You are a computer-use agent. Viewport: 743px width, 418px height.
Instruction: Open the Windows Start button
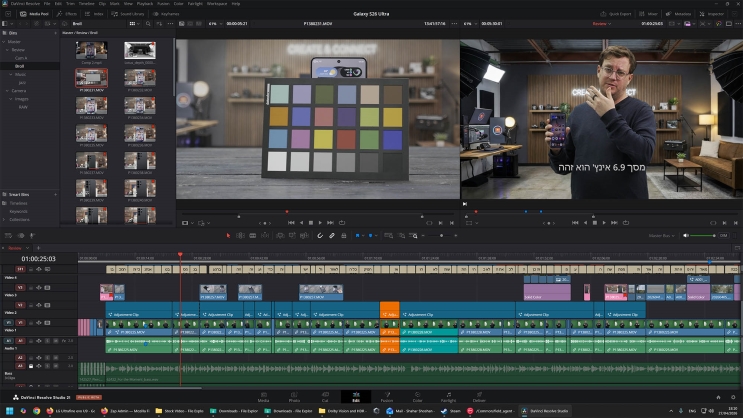coord(9,411)
